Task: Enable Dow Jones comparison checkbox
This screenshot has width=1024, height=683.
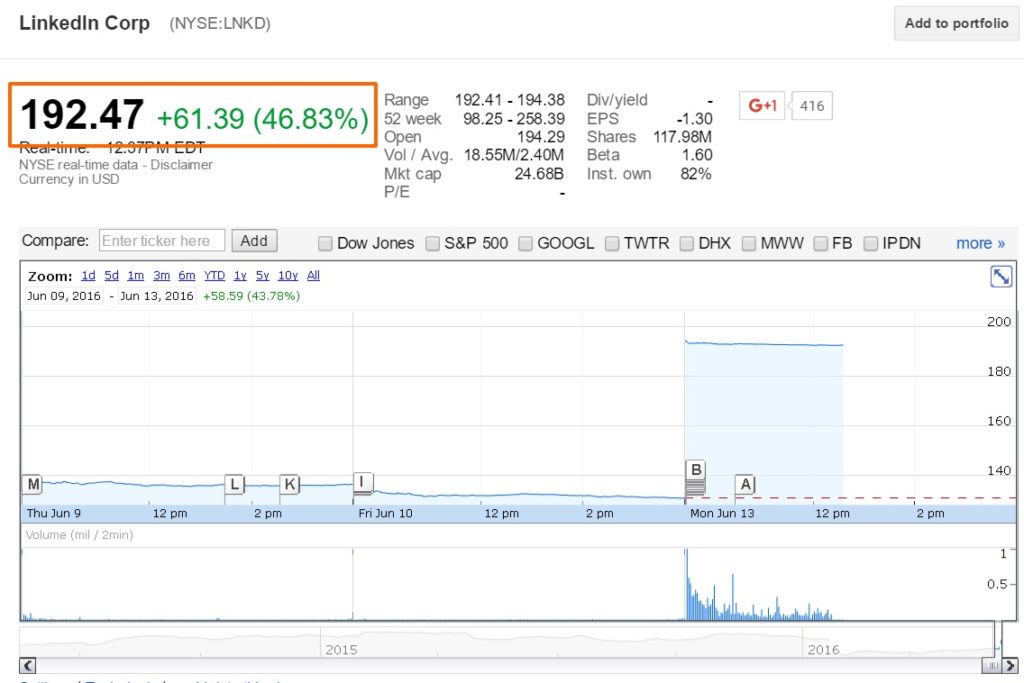Action: [325, 244]
